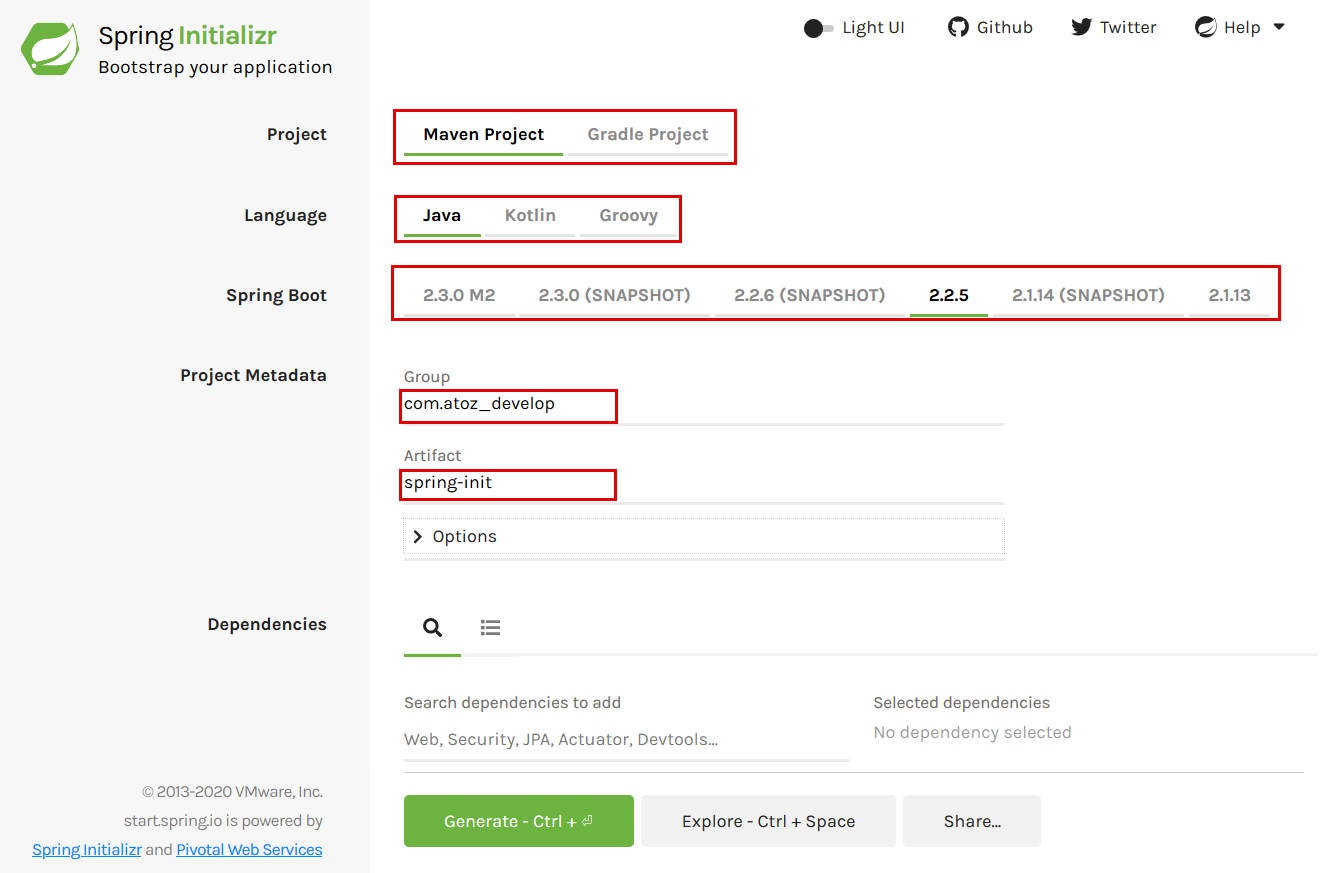This screenshot has width=1321, height=873.
Task: Switch to the dependency list view icon
Action: point(490,627)
